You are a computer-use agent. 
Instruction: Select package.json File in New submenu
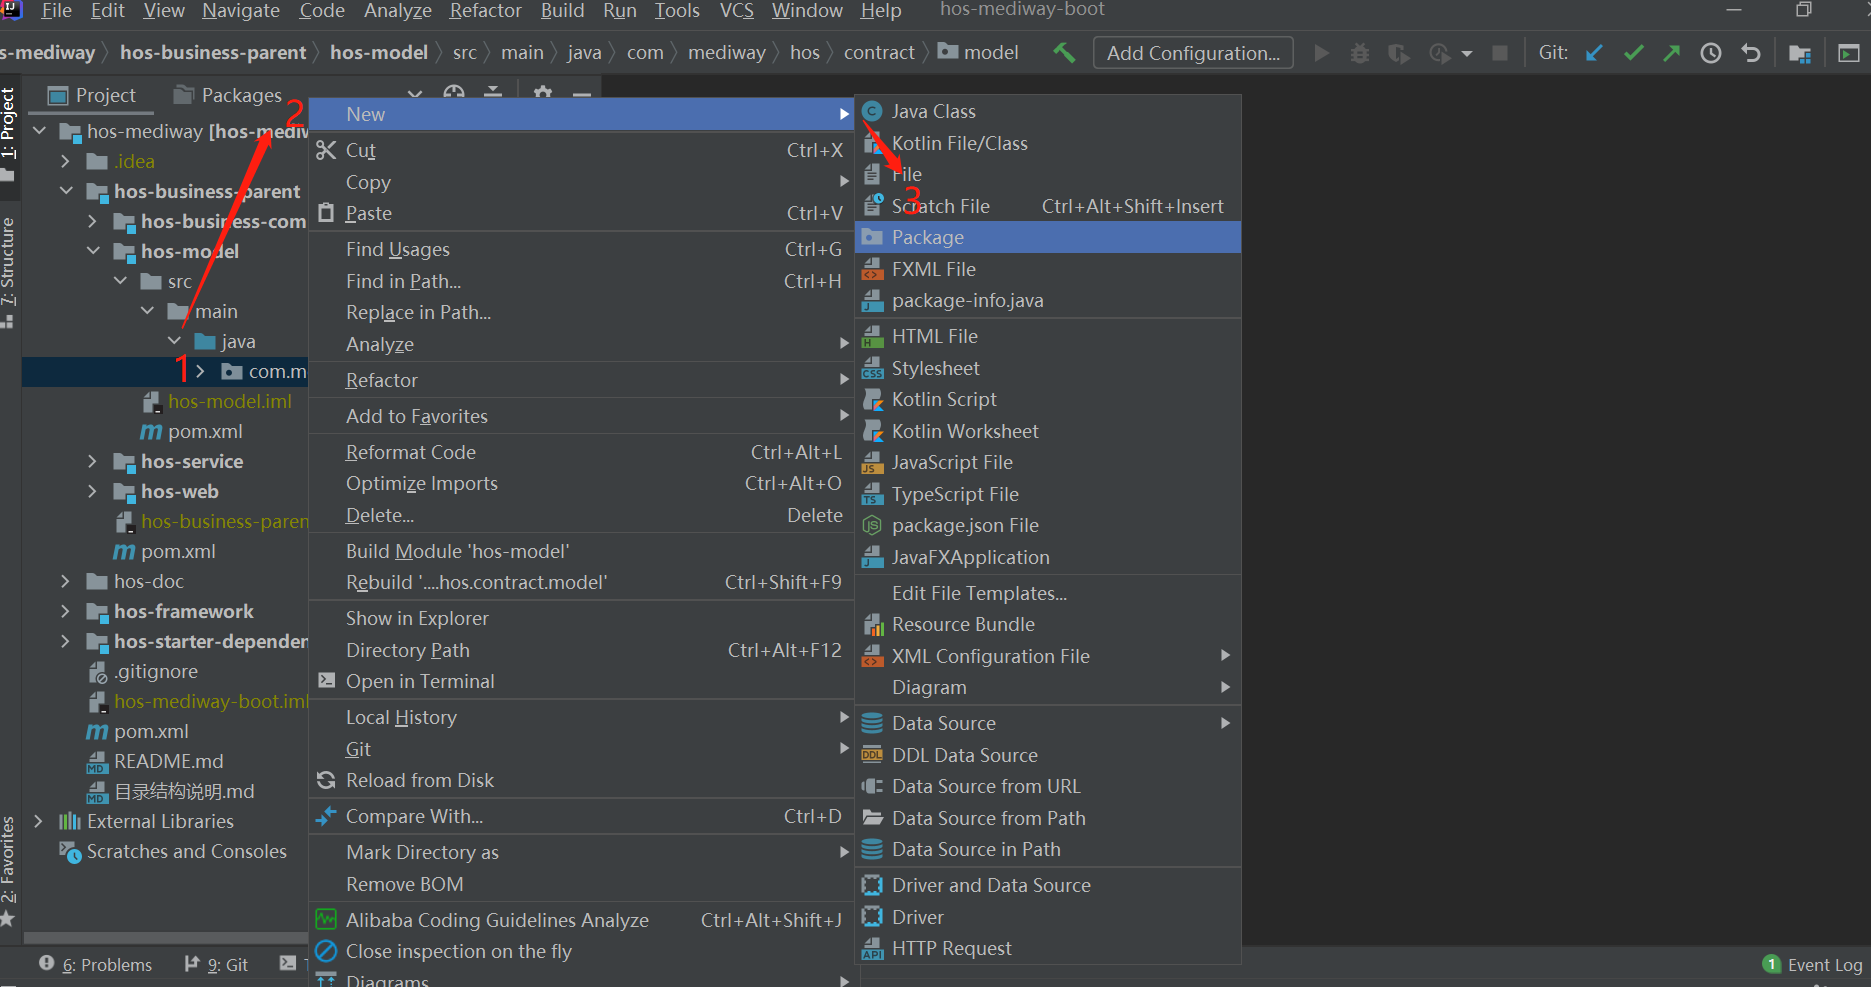1048,525
